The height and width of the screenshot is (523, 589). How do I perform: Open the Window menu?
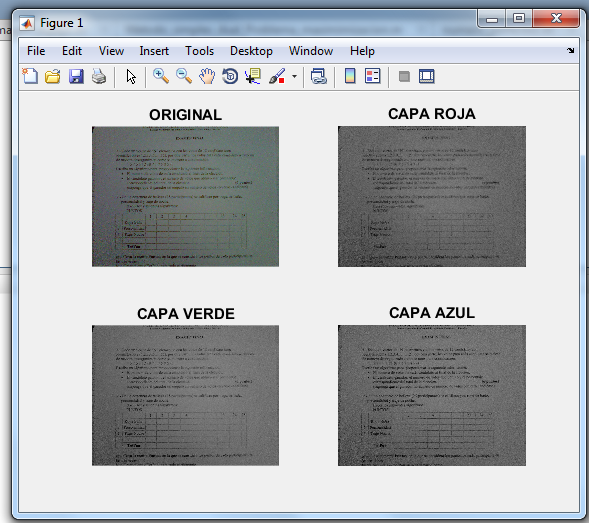click(311, 51)
